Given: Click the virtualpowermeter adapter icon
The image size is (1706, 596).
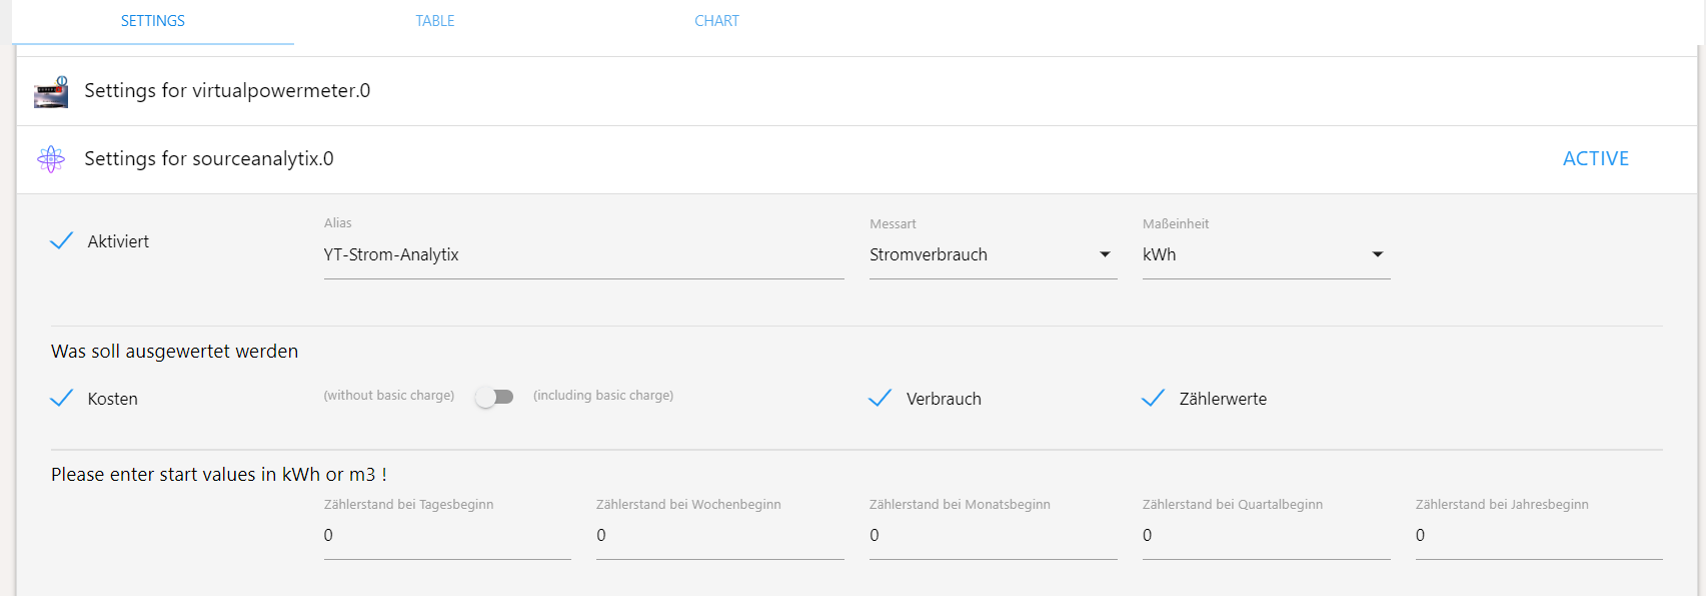Looking at the screenshot, I should pyautogui.click(x=51, y=91).
